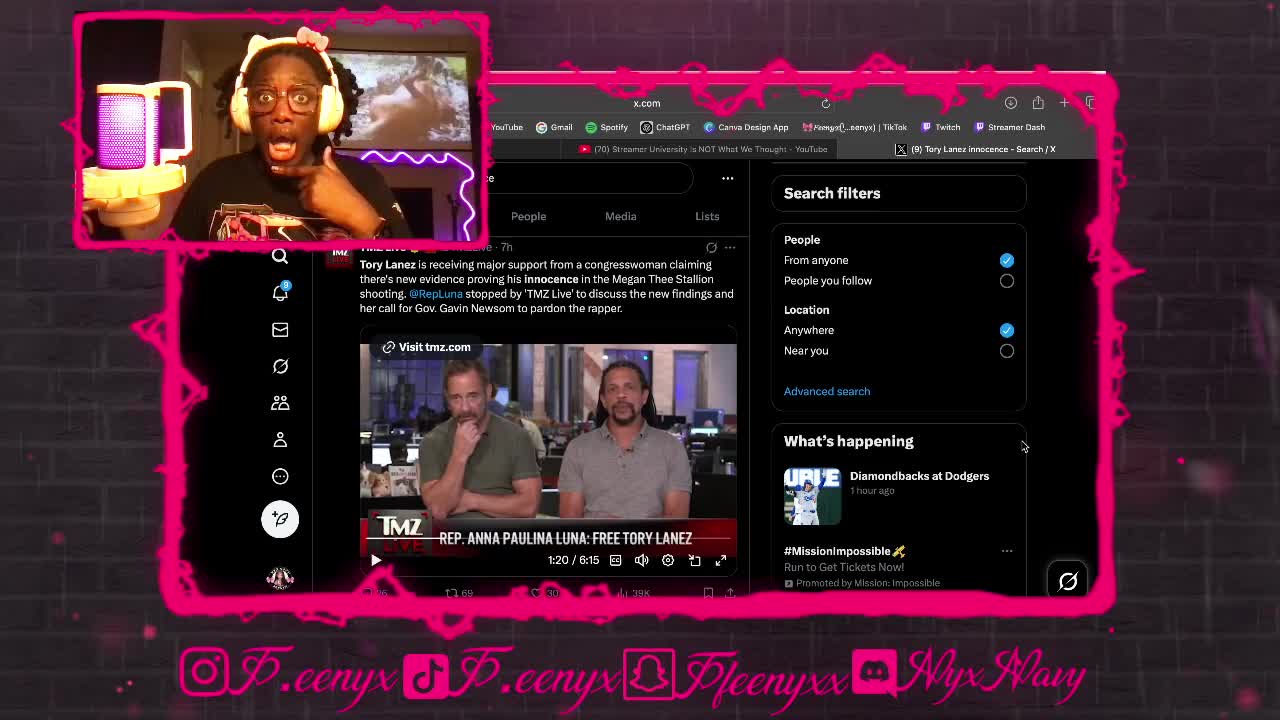
Task: Select People you follow radio option
Action: (1006, 281)
